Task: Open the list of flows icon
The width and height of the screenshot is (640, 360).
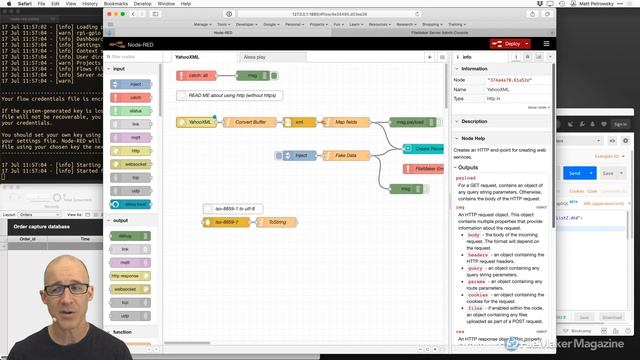Action: pos(442,57)
